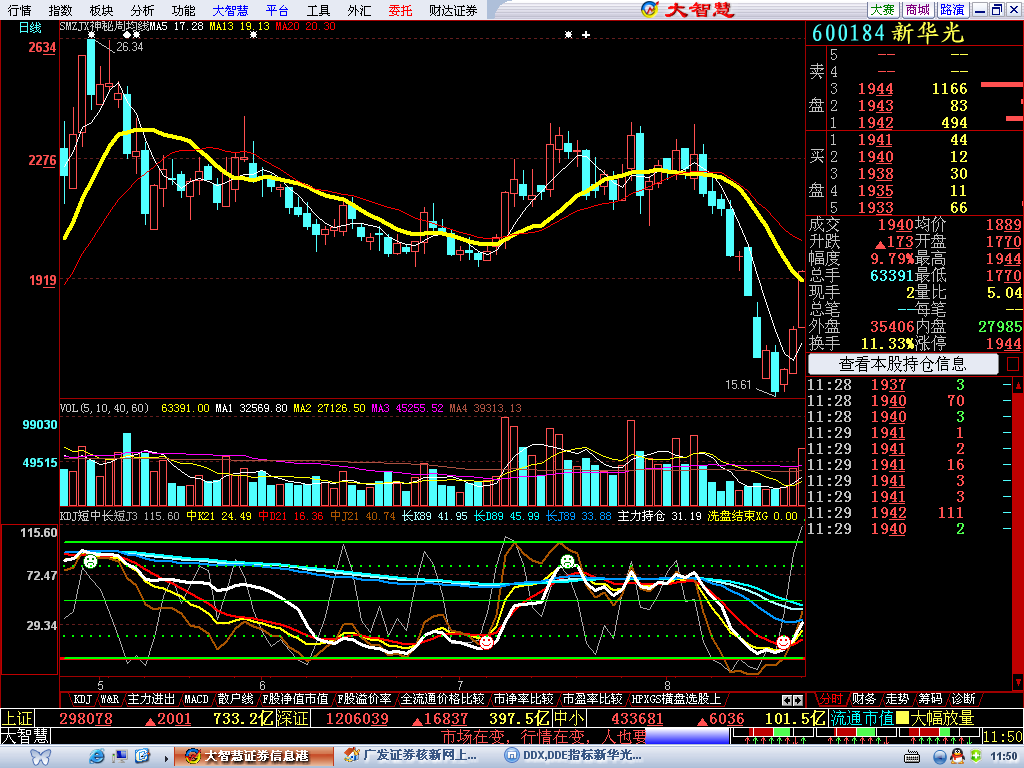Viewport: 1024px width, 768px height.
Task: Select the F股溢价率 tab
Action: coord(364,699)
